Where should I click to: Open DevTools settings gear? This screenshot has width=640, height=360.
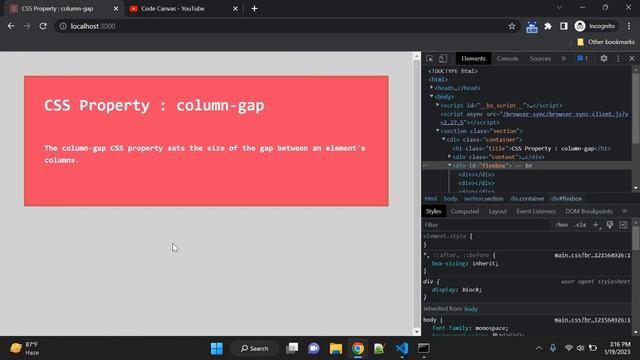(x=604, y=59)
